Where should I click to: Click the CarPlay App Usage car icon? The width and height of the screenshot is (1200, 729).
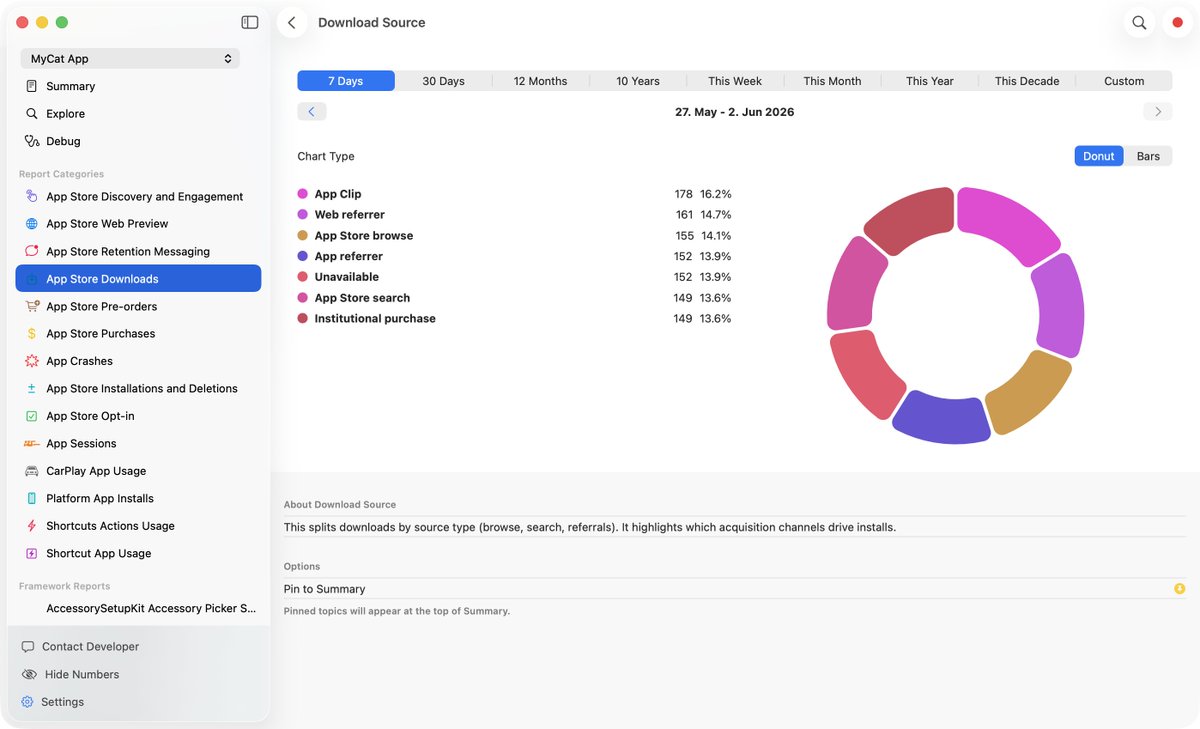(x=32, y=471)
